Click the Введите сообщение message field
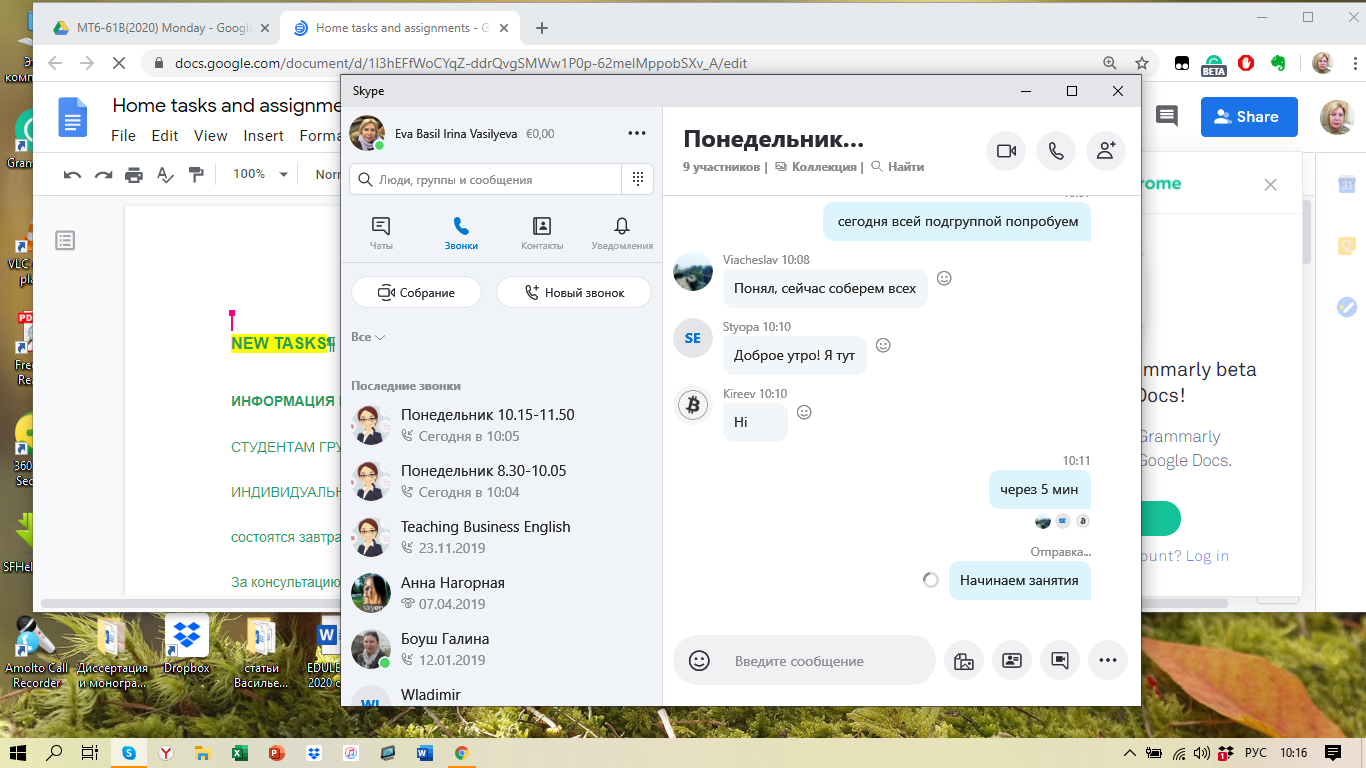 coord(820,661)
